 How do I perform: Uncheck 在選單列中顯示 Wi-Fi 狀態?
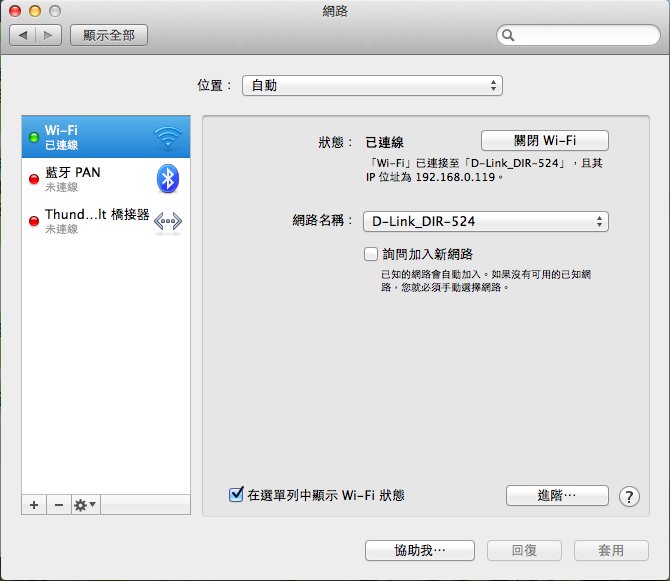[x=236, y=495]
